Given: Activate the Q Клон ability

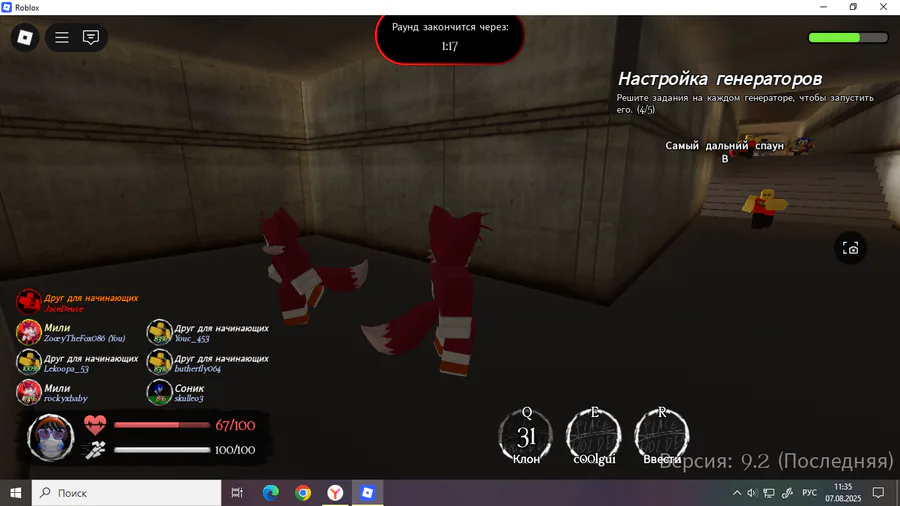Looking at the screenshot, I should [x=526, y=435].
